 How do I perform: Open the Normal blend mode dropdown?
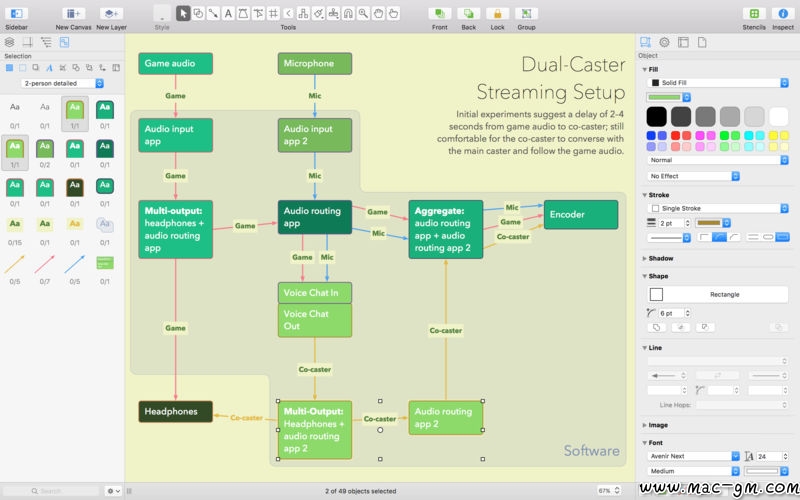click(717, 160)
